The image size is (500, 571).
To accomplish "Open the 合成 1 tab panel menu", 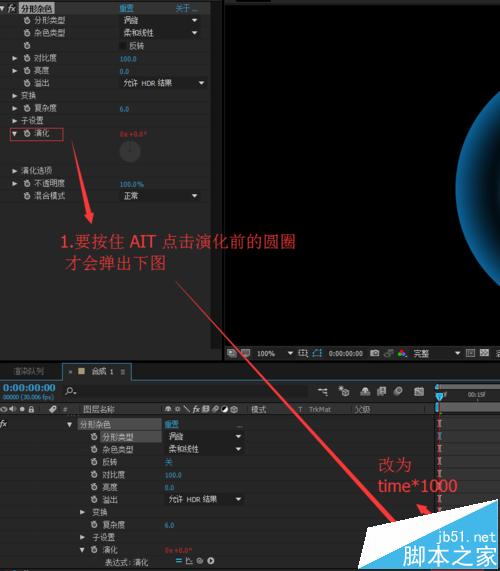I will tap(123, 372).
